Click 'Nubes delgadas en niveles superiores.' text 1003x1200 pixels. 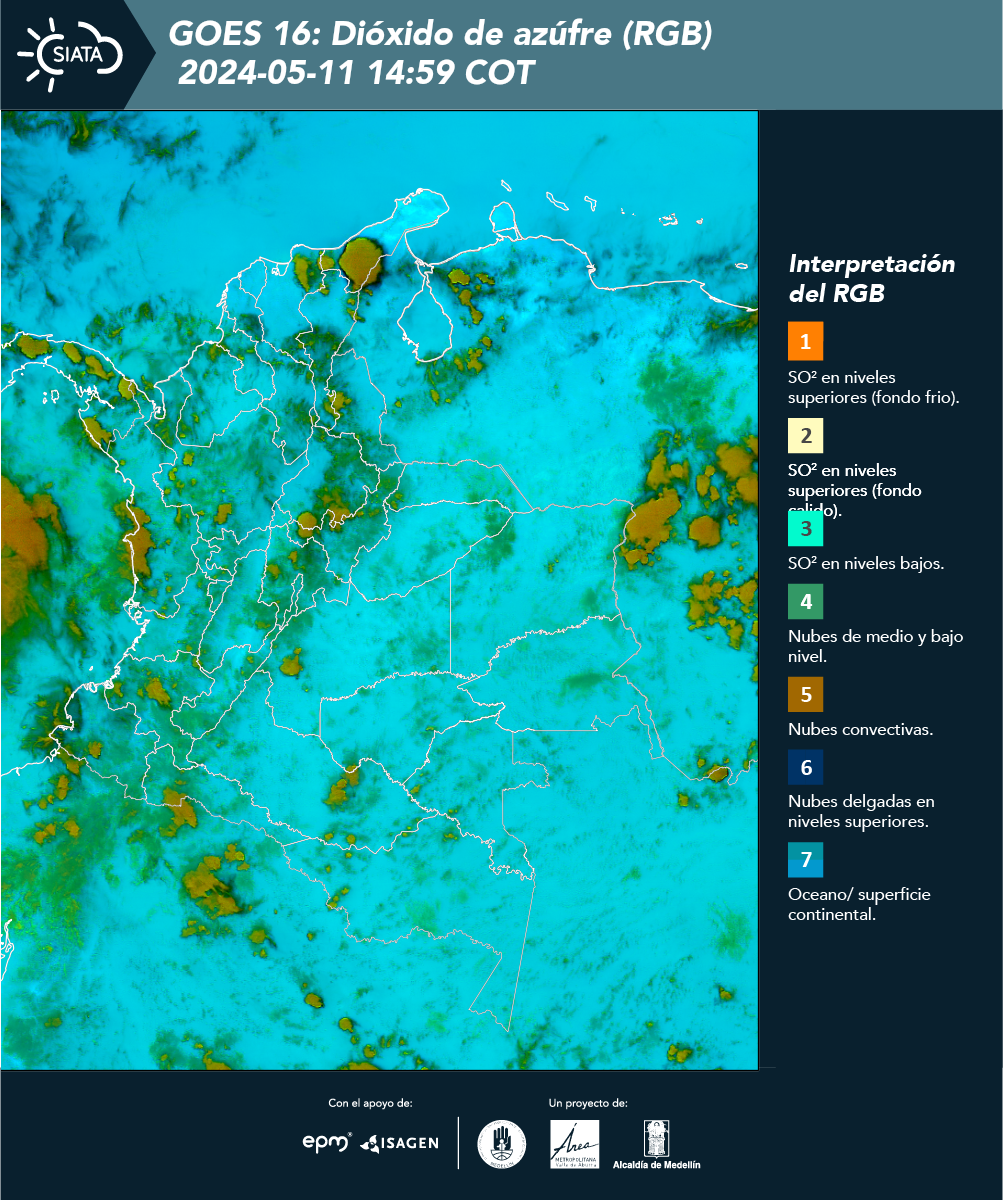[x=861, y=812]
